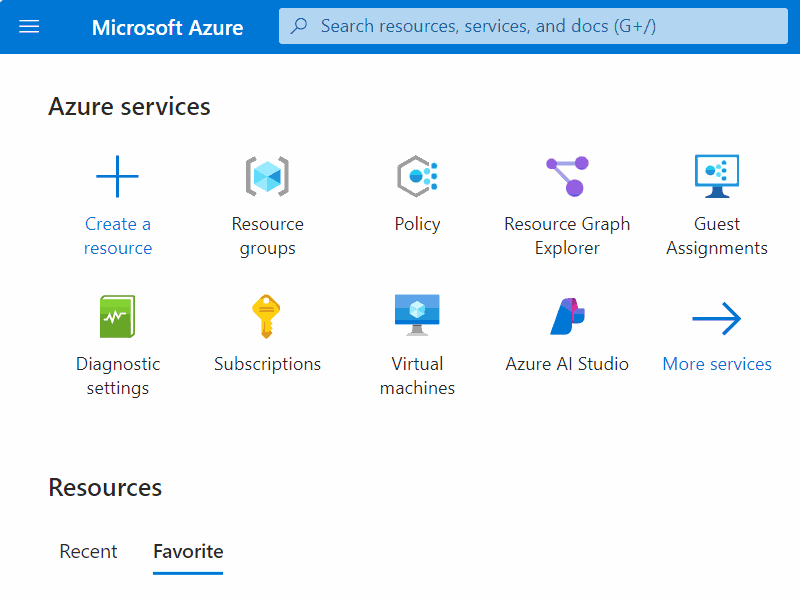Switch to the Recent tab
This screenshot has height=600, width=800.
tap(88, 552)
